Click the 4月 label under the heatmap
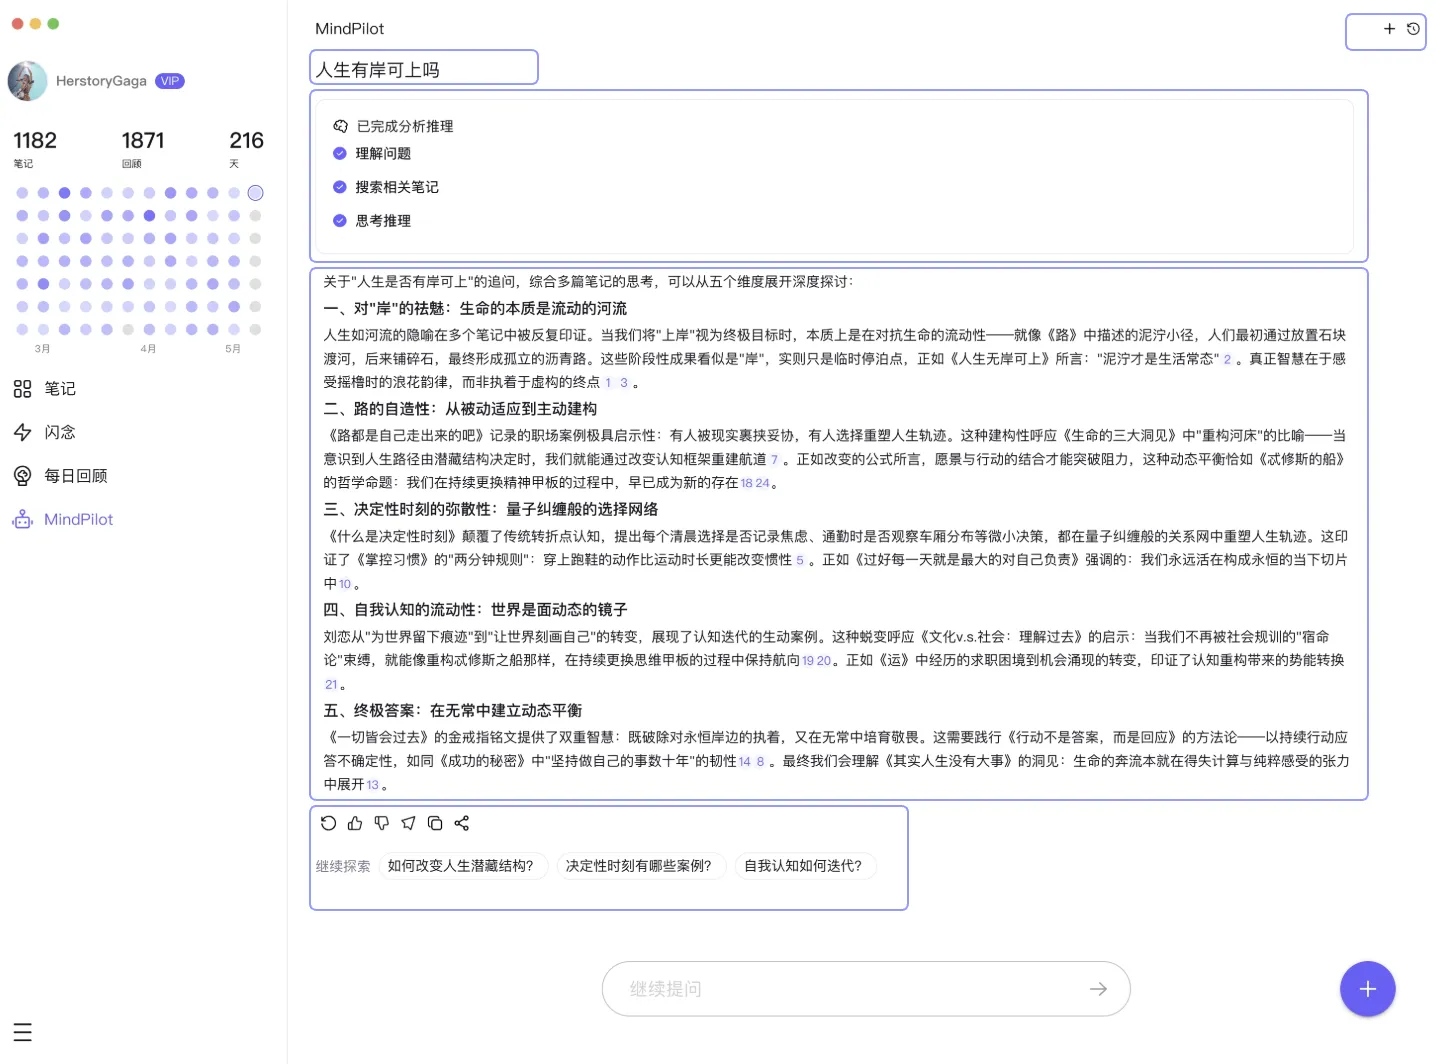This screenshot has width=1448, height=1064. (x=148, y=349)
